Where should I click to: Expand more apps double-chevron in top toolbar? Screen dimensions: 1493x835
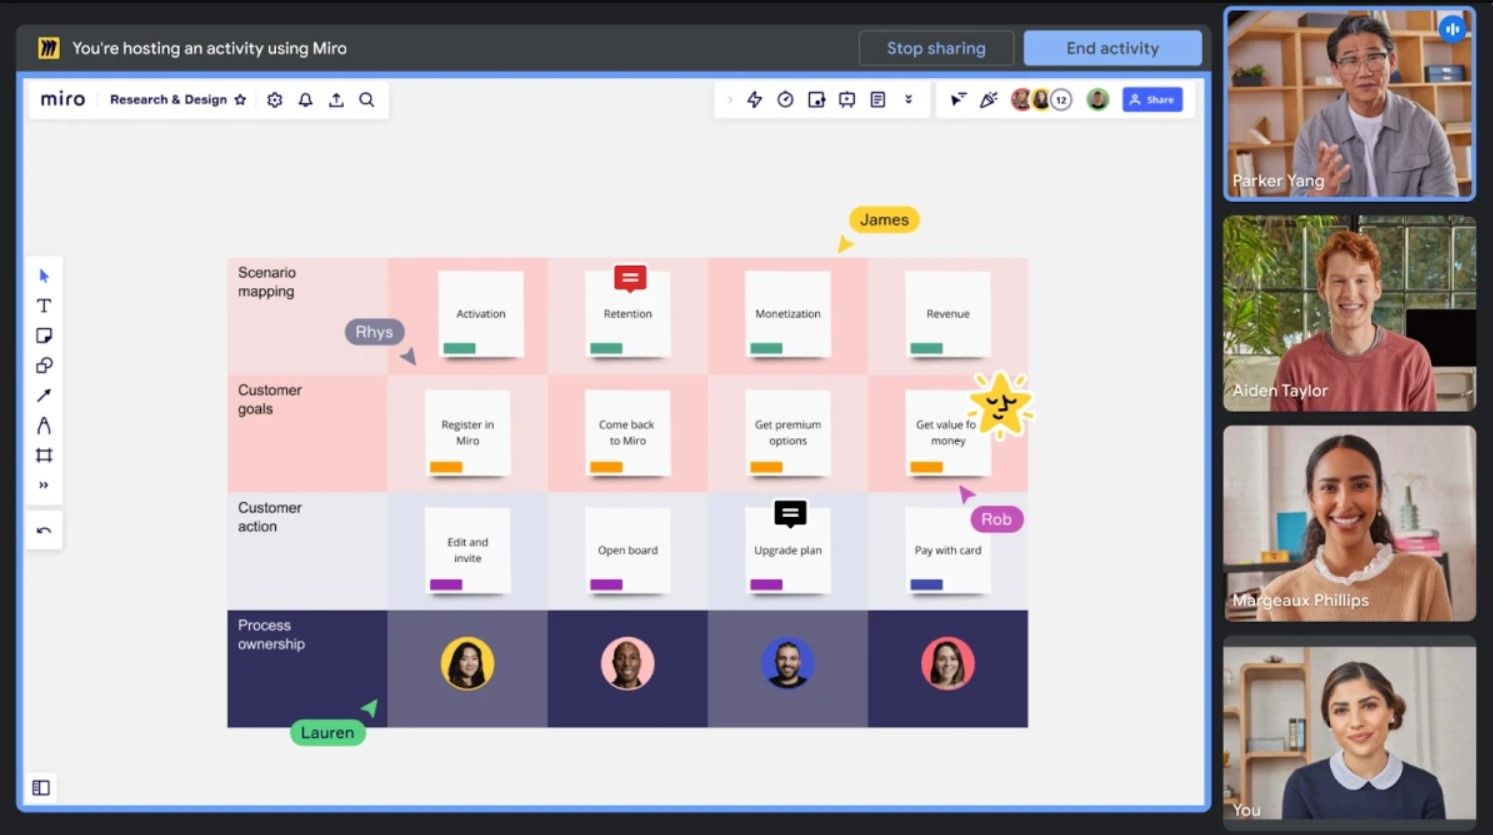point(909,100)
